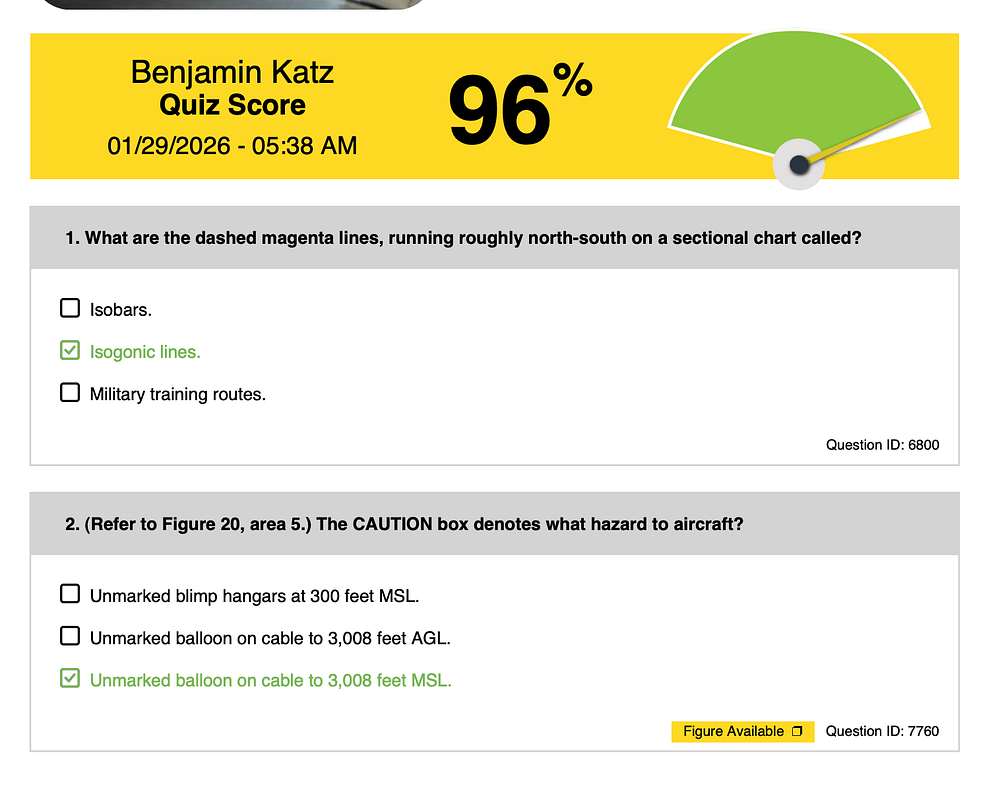Click the 96% quiz score number
Screen dimensions: 1000x799
coord(520,105)
